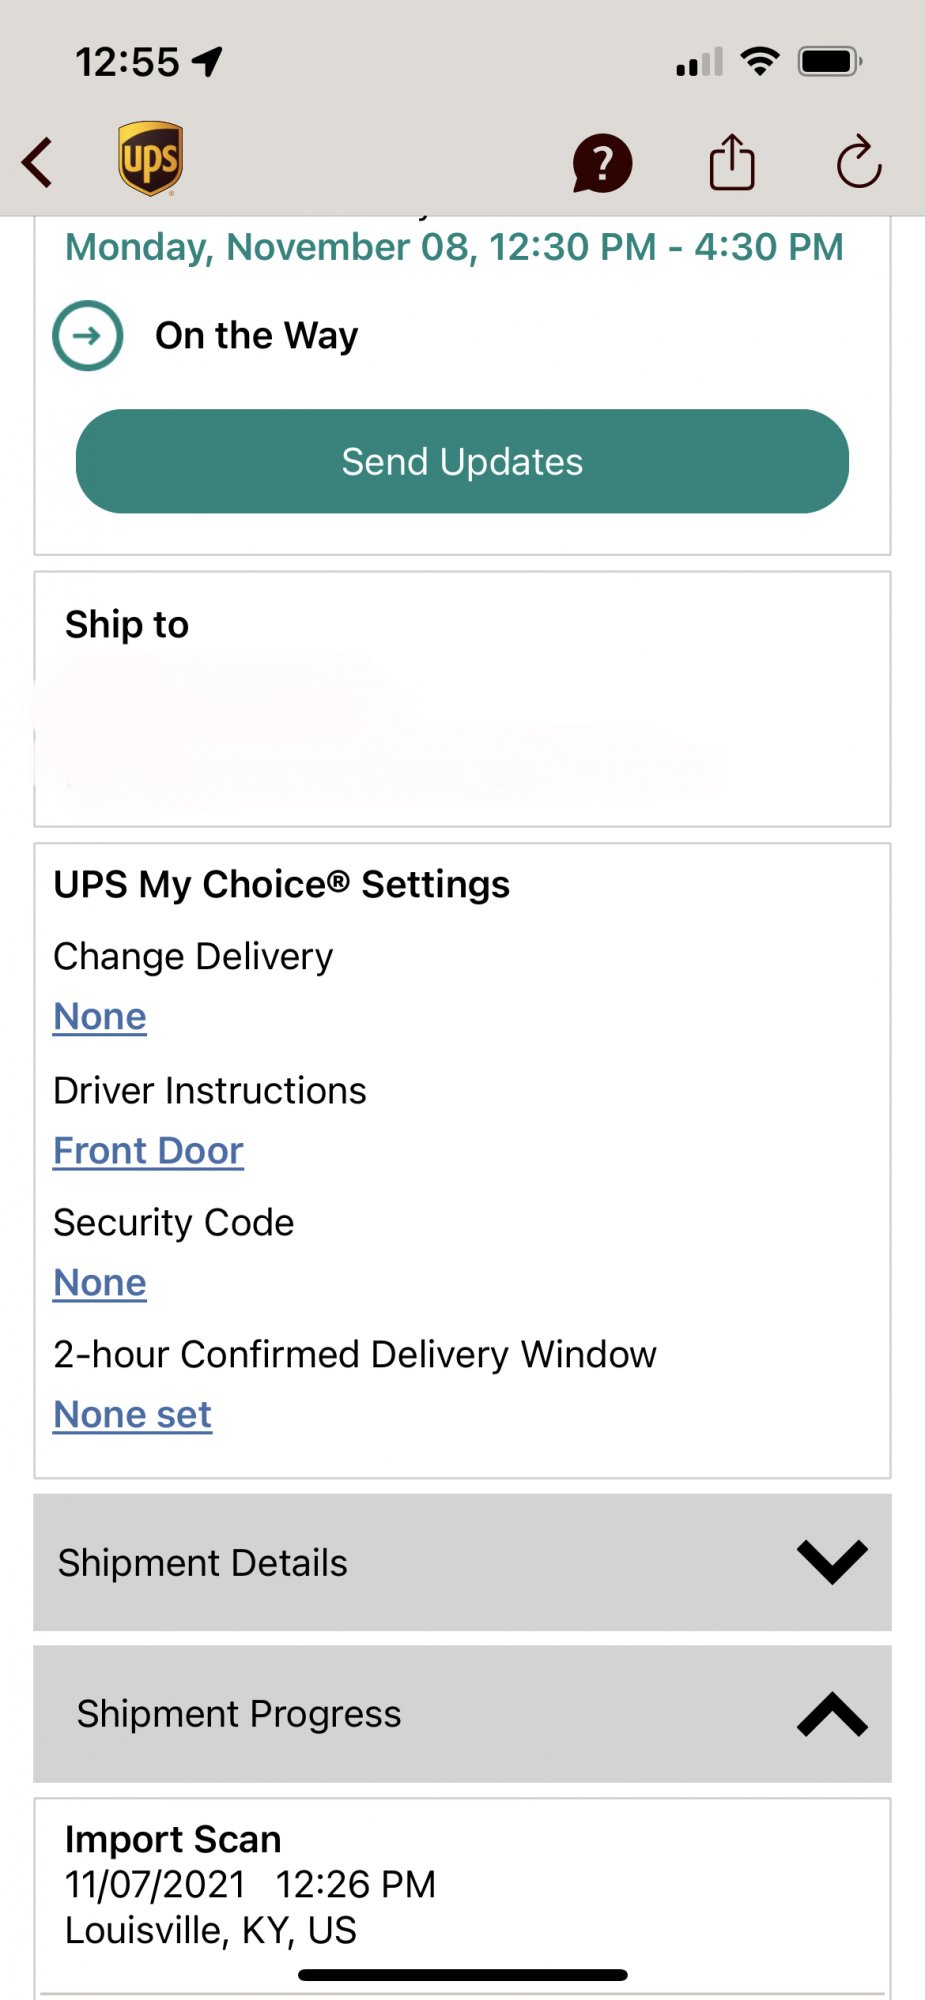Image resolution: width=925 pixels, height=2000 pixels.
Task: Open the help chat question icon
Action: [602, 163]
